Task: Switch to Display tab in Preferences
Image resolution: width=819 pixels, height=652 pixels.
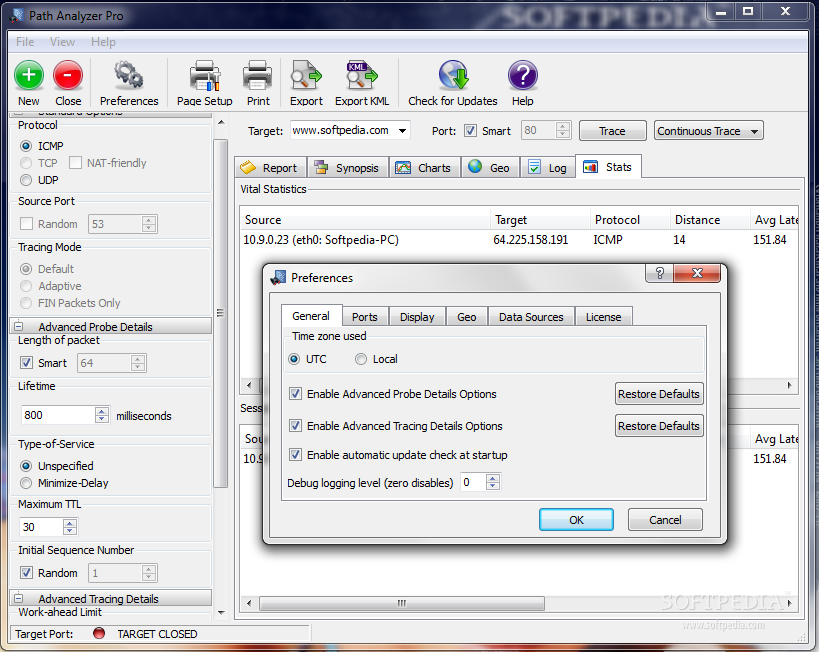Action: point(417,317)
